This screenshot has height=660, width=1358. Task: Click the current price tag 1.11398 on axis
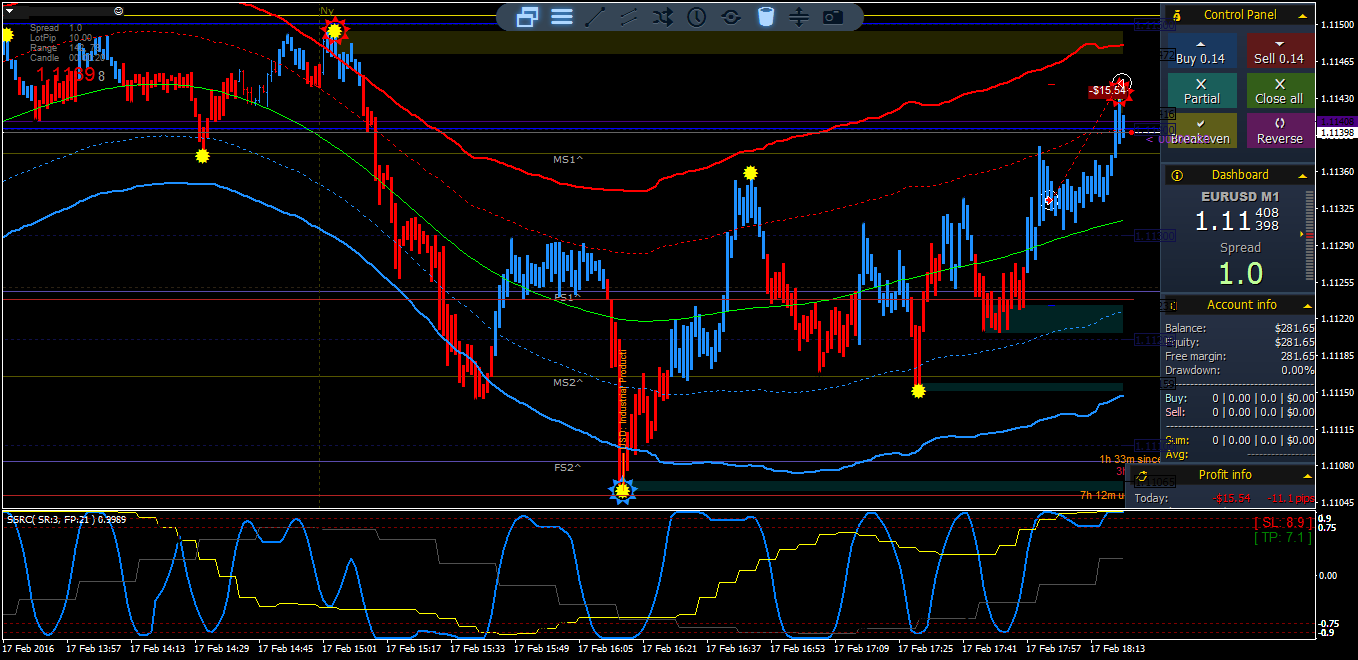tap(1336, 133)
